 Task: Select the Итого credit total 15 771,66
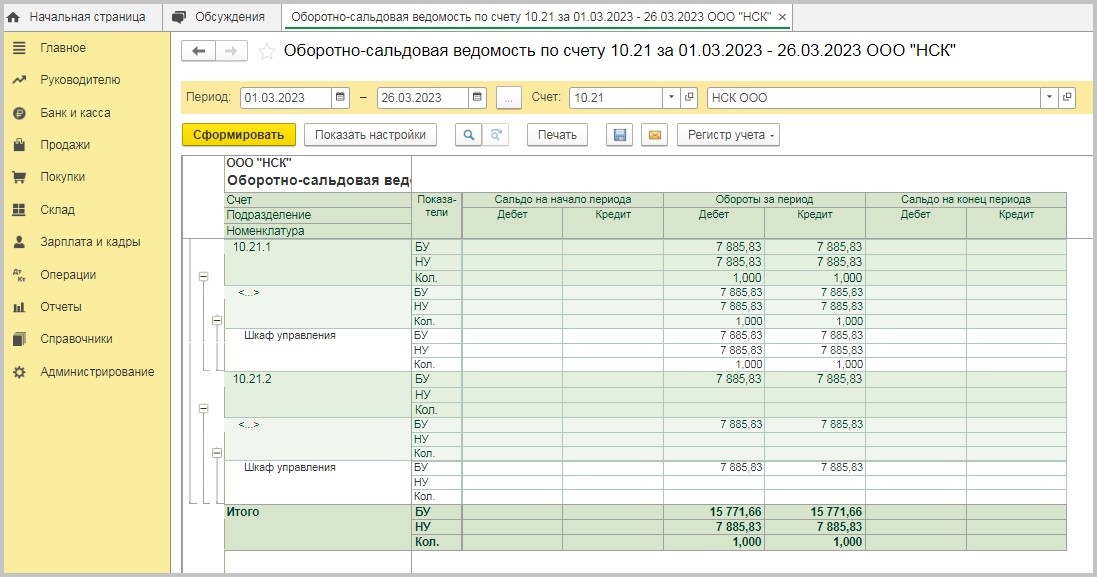pos(836,512)
